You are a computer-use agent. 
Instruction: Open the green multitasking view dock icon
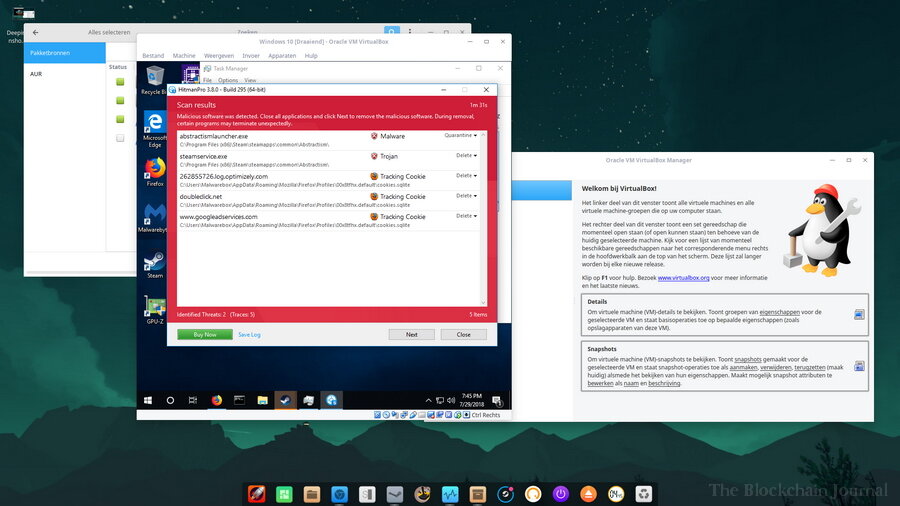(x=284, y=493)
